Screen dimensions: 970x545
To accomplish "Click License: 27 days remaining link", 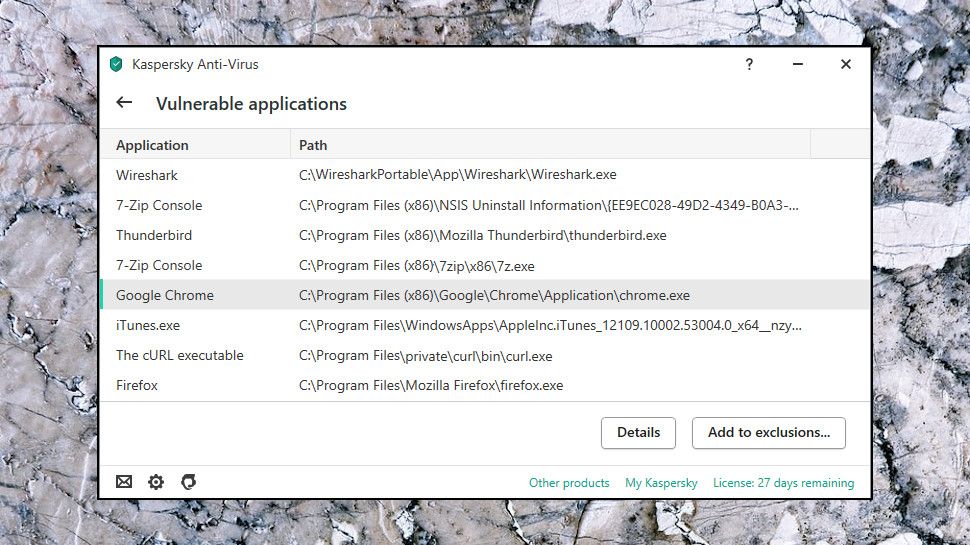I will 783,483.
